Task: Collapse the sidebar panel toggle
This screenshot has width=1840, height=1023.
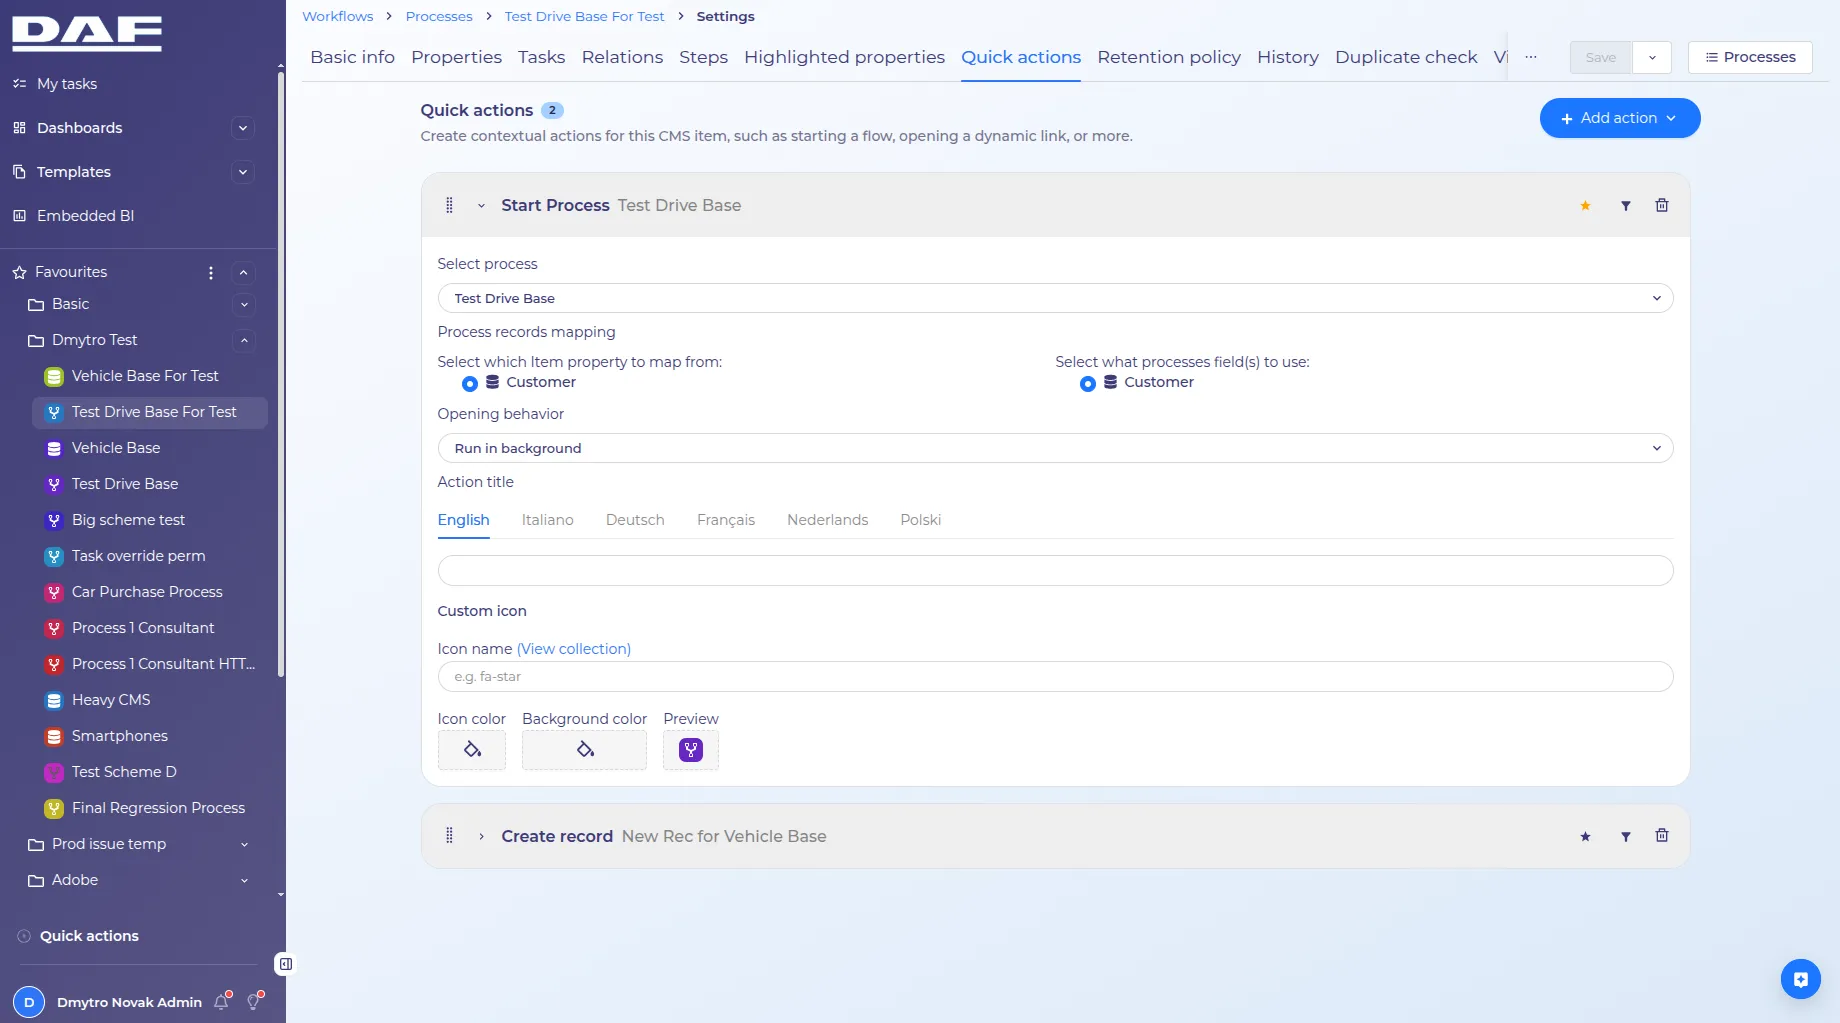Action: 285,964
